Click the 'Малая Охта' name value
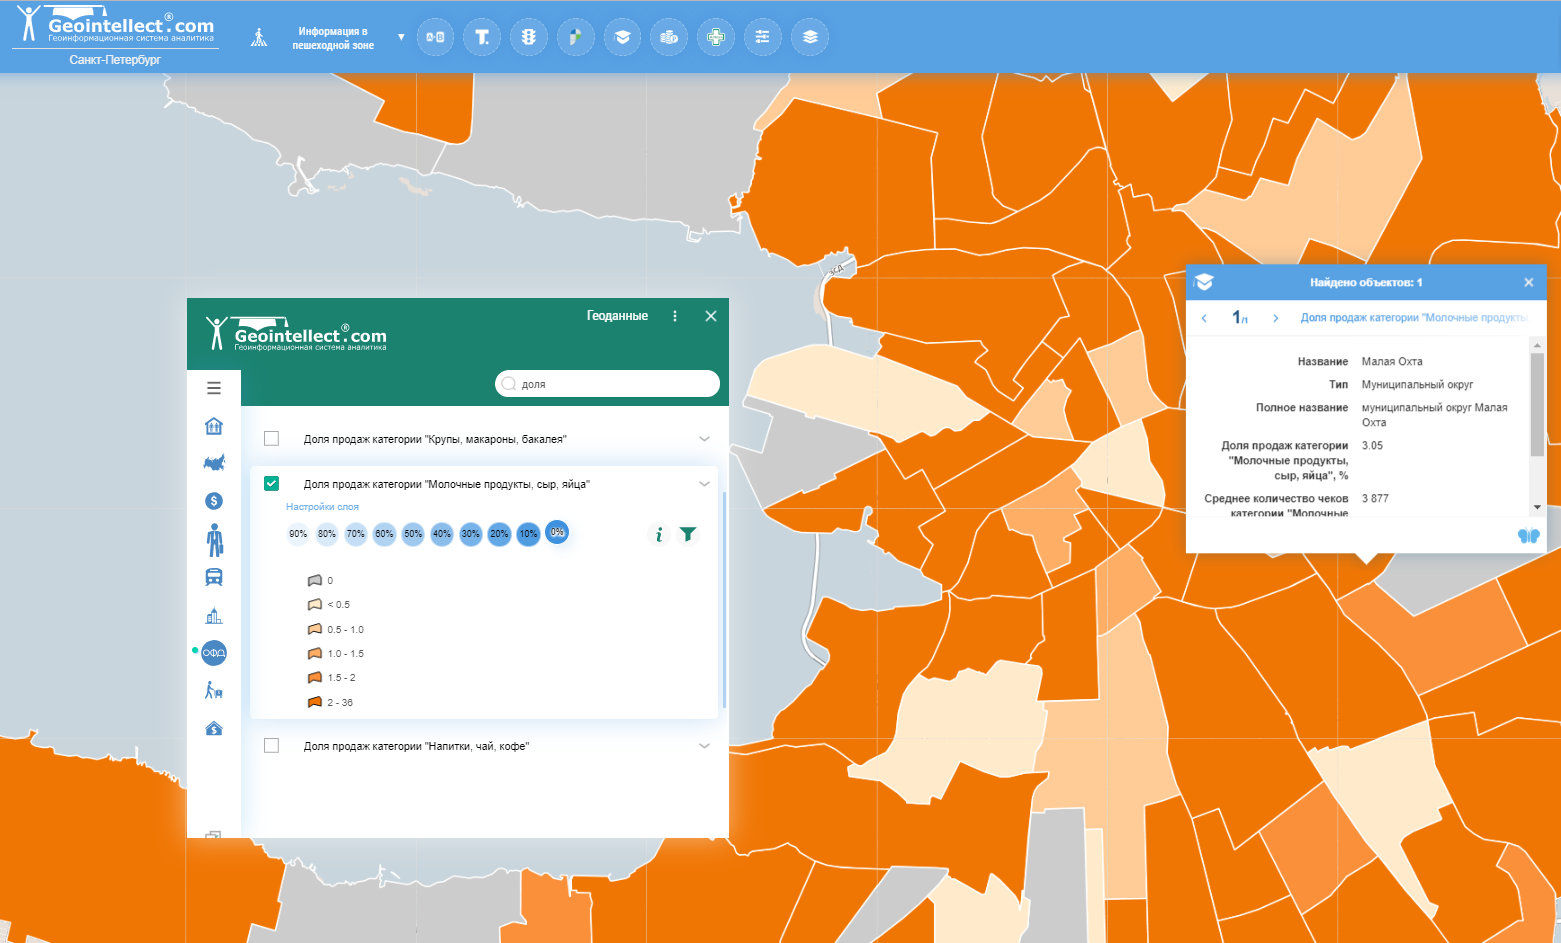 (1392, 362)
